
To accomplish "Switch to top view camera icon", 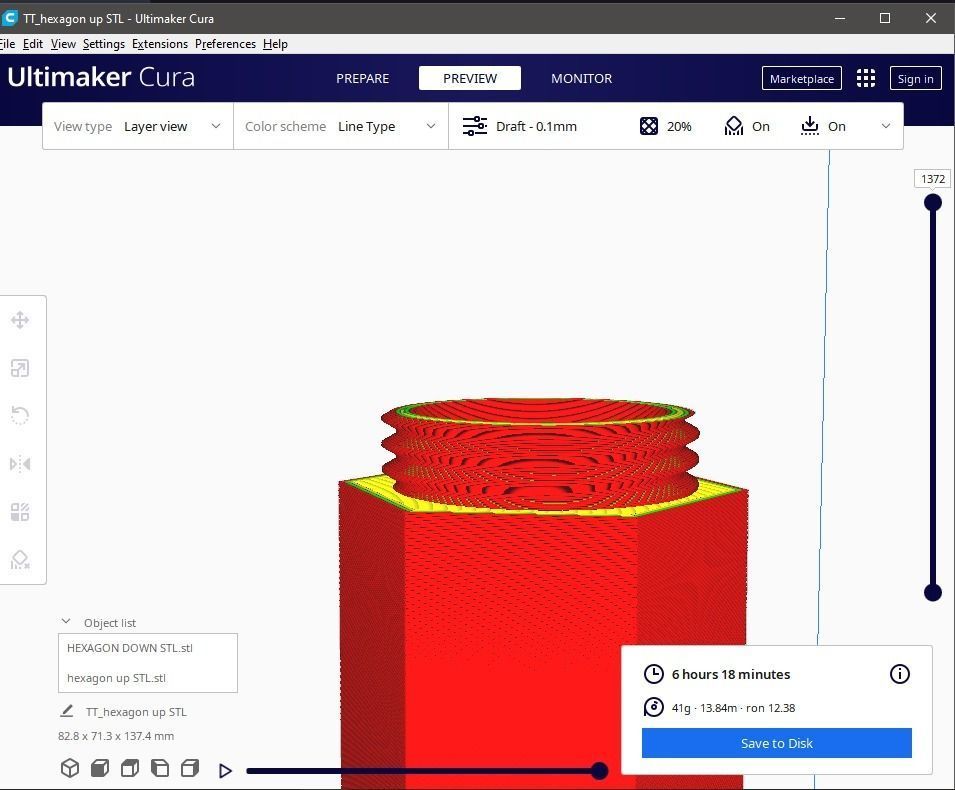I will click(x=130, y=768).
